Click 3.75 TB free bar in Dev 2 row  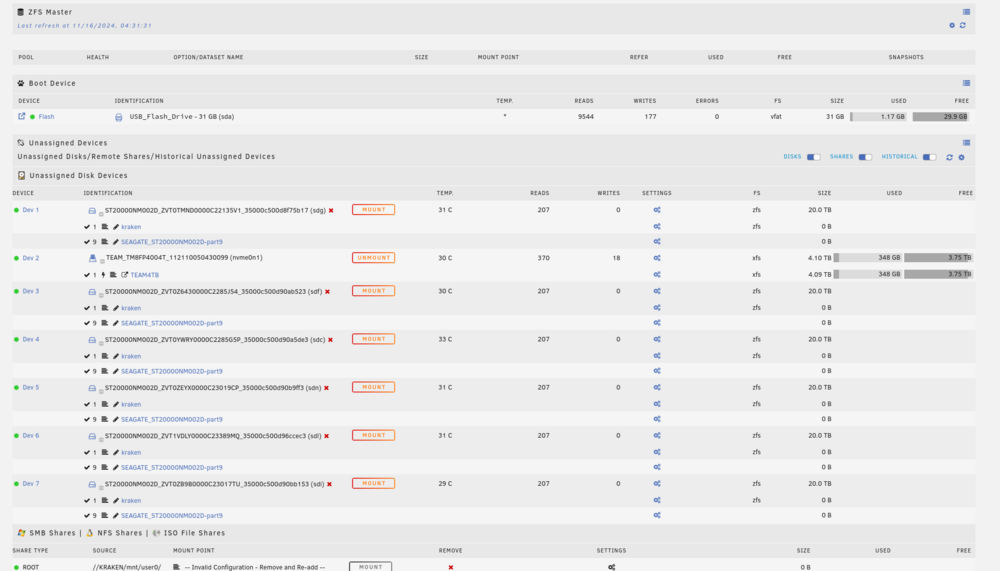[x=938, y=258]
